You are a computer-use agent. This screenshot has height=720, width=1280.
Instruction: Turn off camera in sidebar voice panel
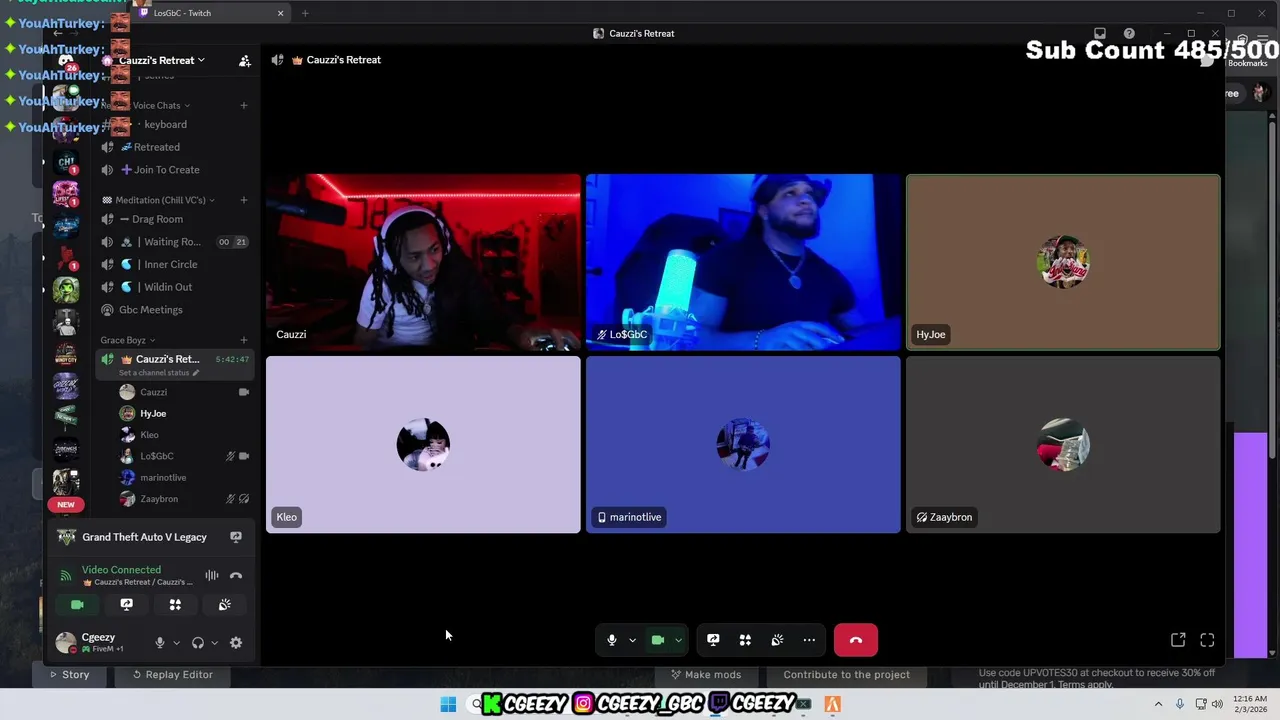(77, 605)
